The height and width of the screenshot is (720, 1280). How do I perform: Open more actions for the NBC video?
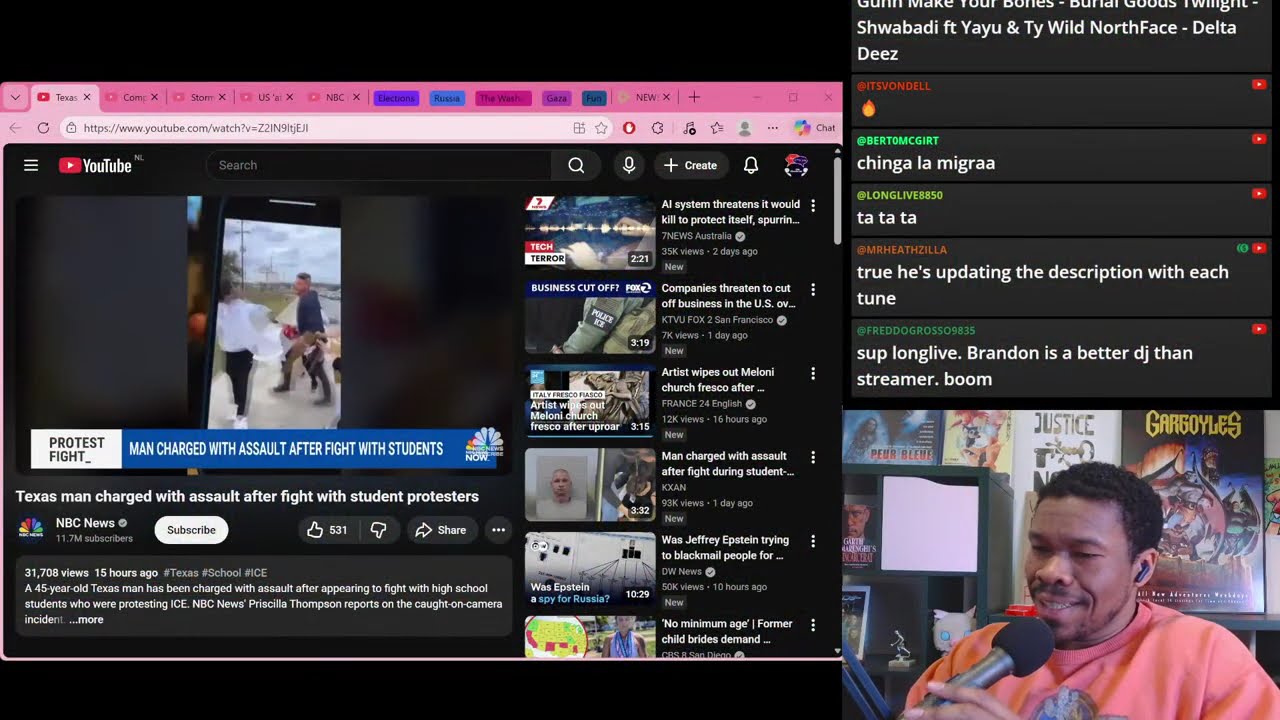tap(498, 530)
